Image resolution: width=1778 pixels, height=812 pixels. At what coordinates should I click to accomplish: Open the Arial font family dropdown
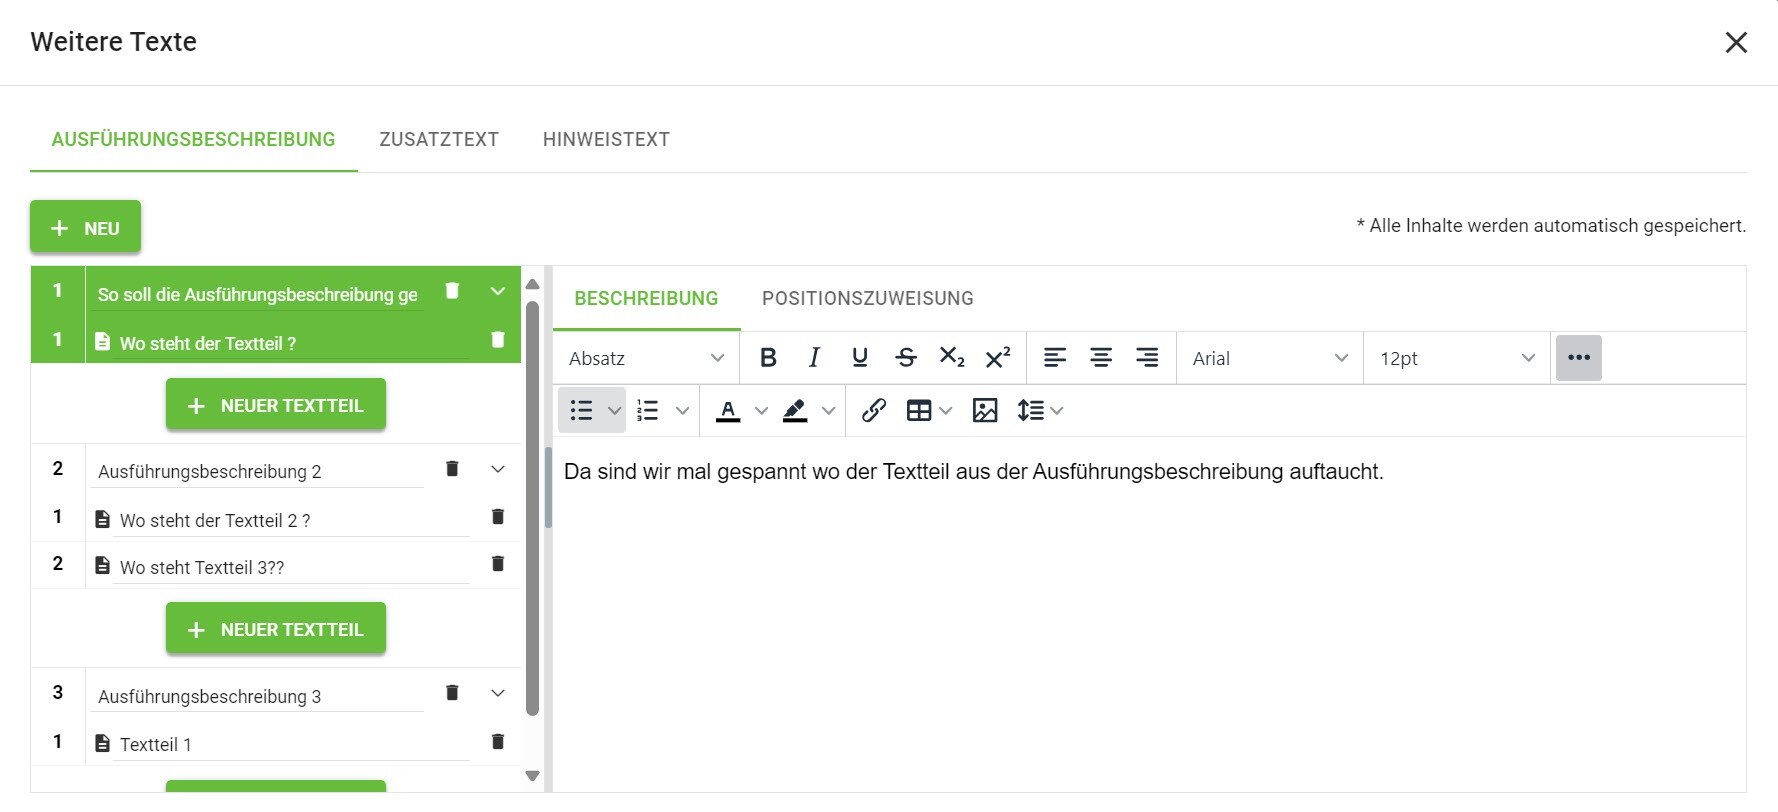(1269, 358)
